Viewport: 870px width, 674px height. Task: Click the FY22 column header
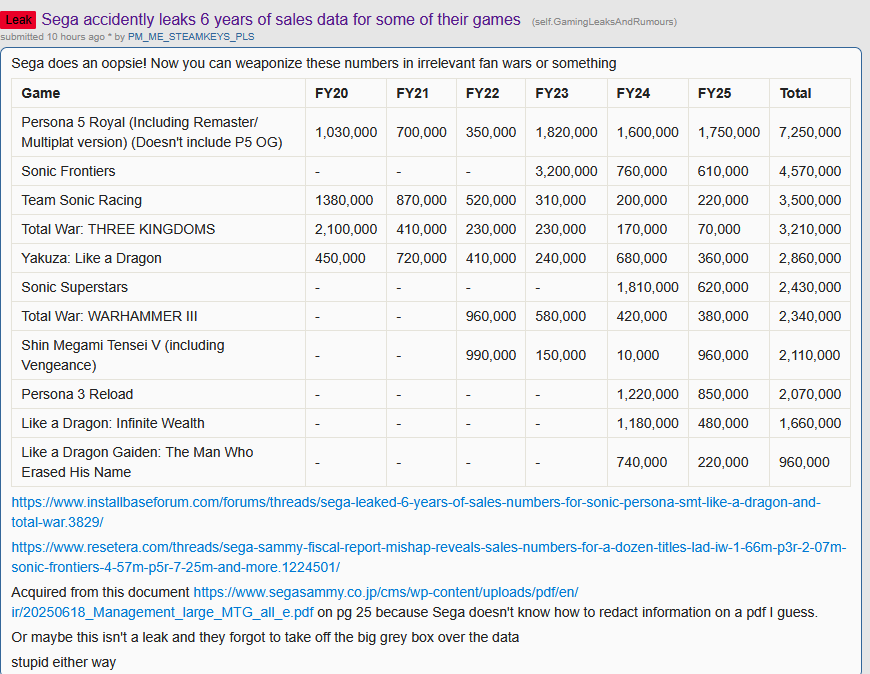click(482, 93)
